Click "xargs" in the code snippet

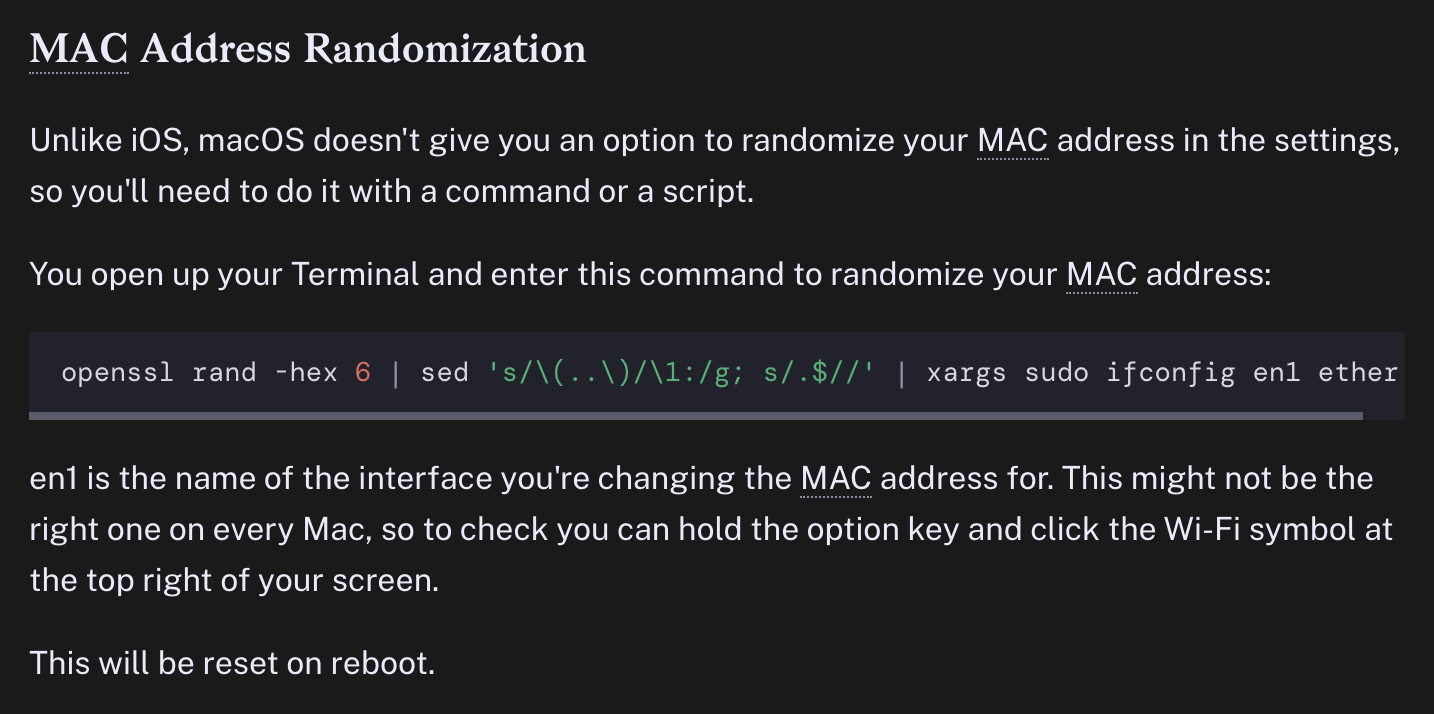tap(967, 373)
